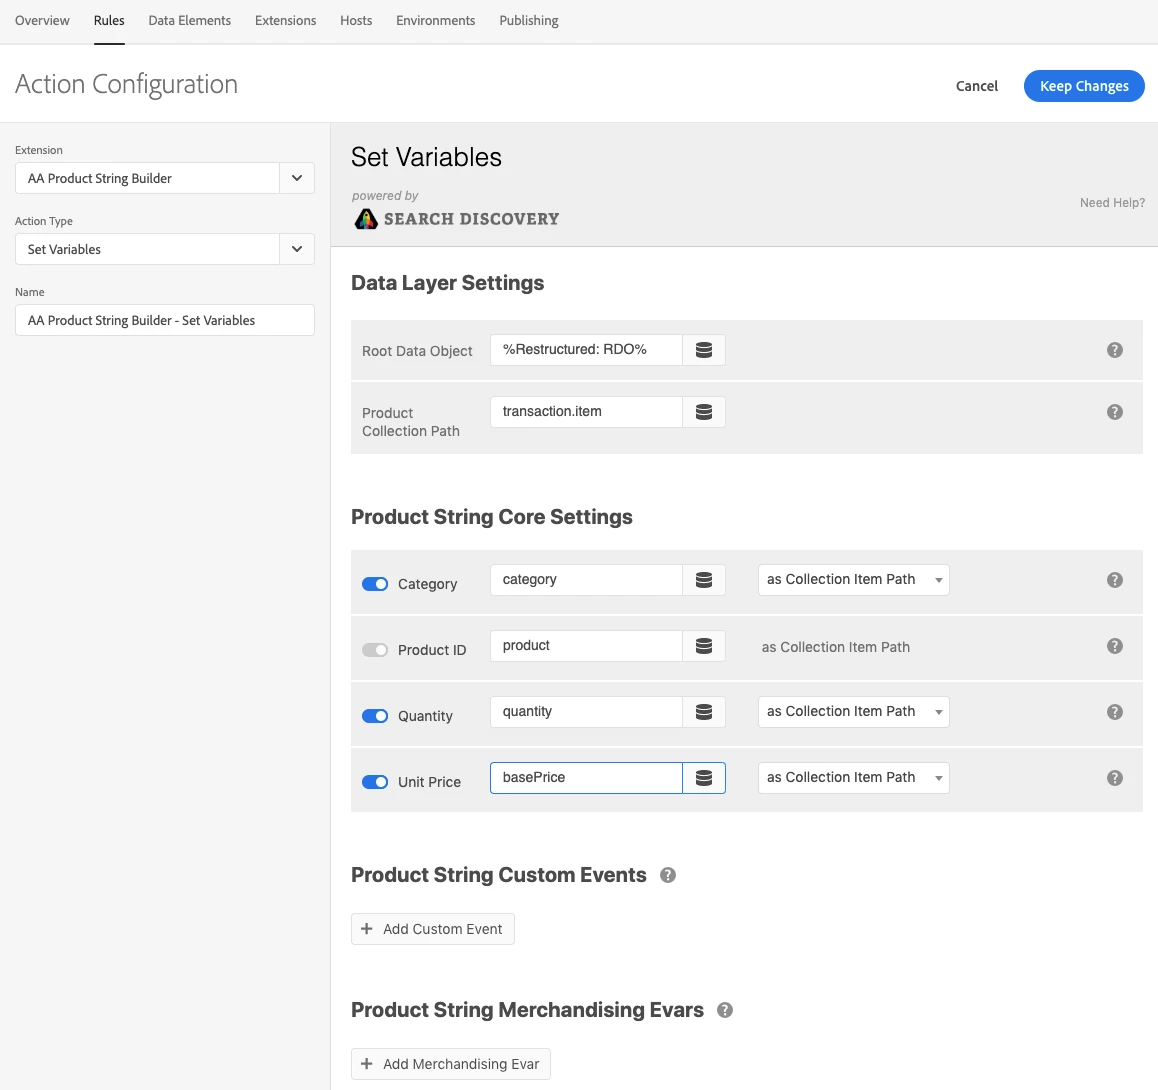Click data element icon beside Product ID field
1158x1090 pixels.
[704, 646]
